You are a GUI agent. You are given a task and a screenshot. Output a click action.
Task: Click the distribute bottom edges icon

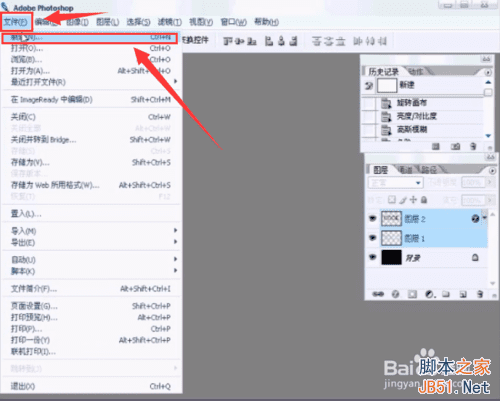pos(340,41)
